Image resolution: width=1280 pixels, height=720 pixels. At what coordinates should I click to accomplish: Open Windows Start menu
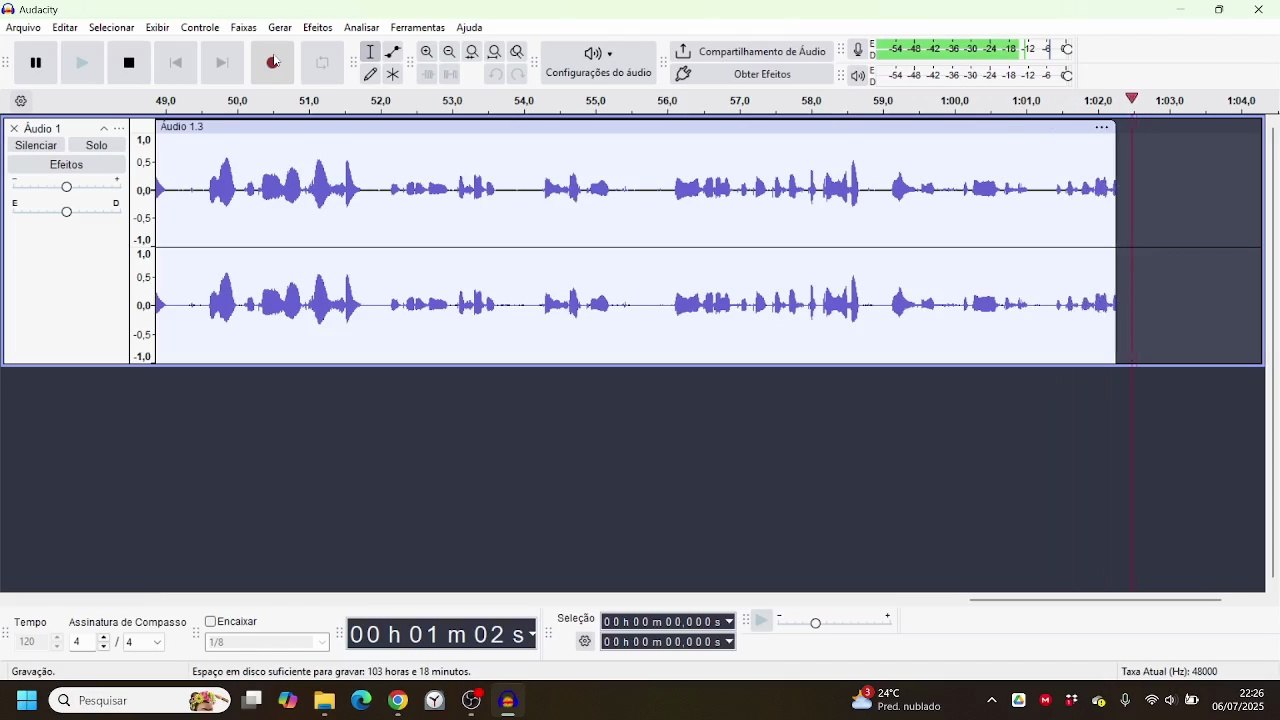[x=27, y=700]
